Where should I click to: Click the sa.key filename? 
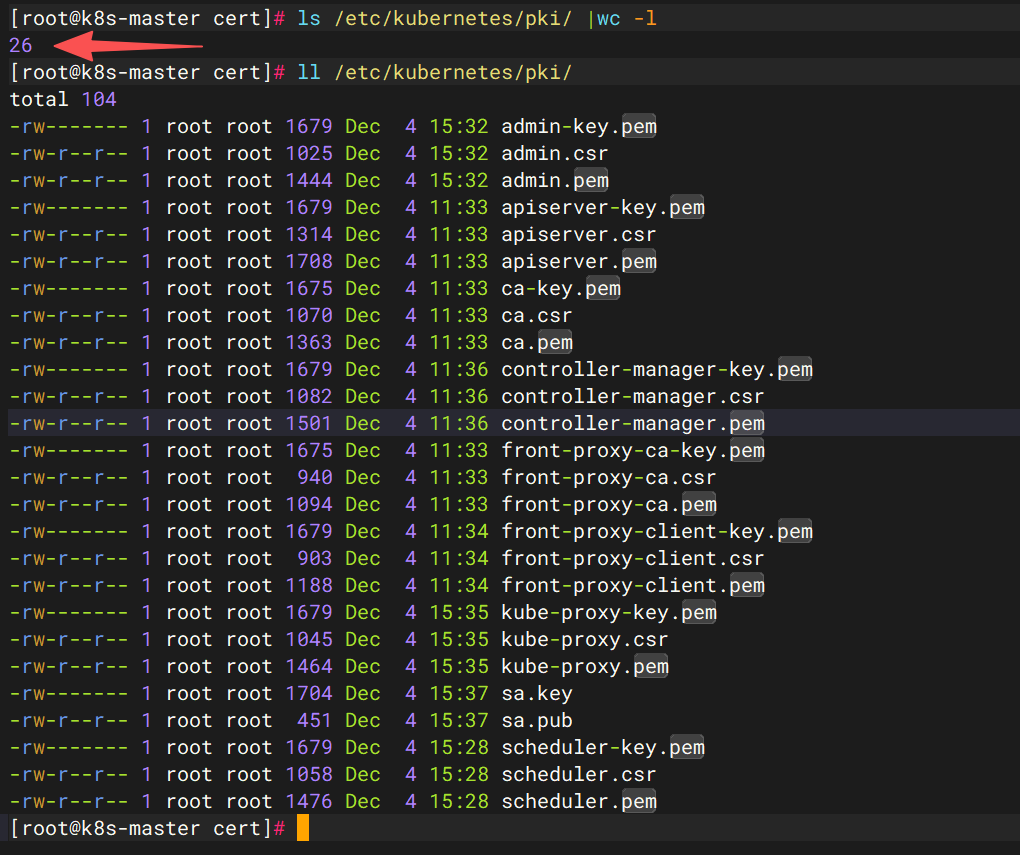536,693
